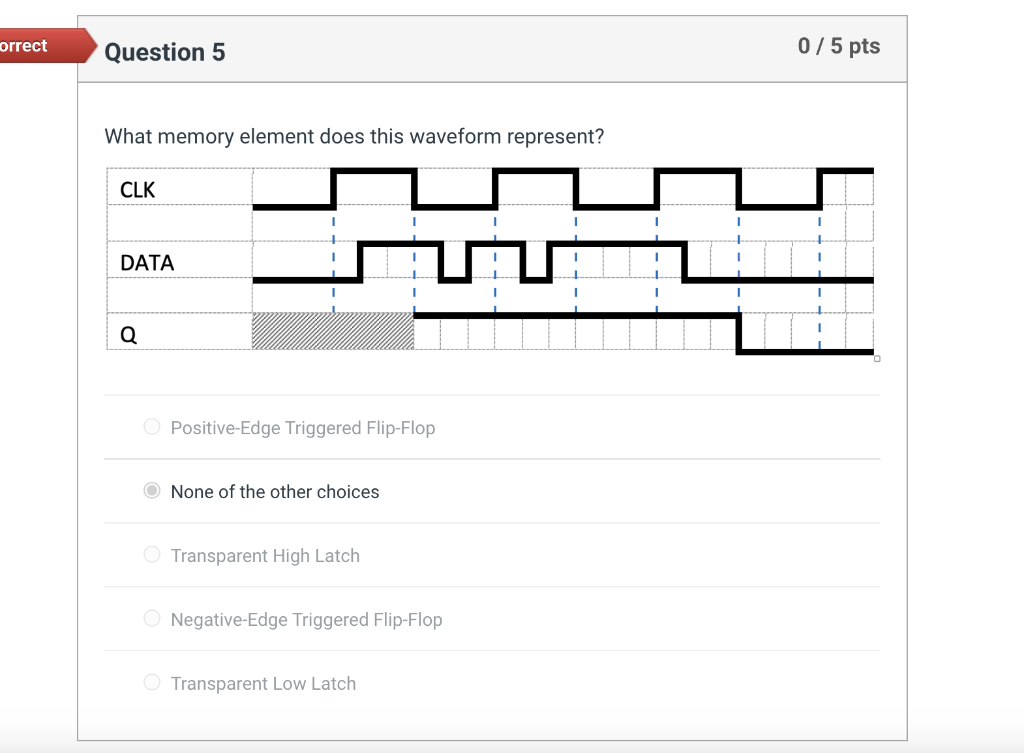Pick the Negative-Edge Triggered Flip-Flop choice

coord(151,618)
